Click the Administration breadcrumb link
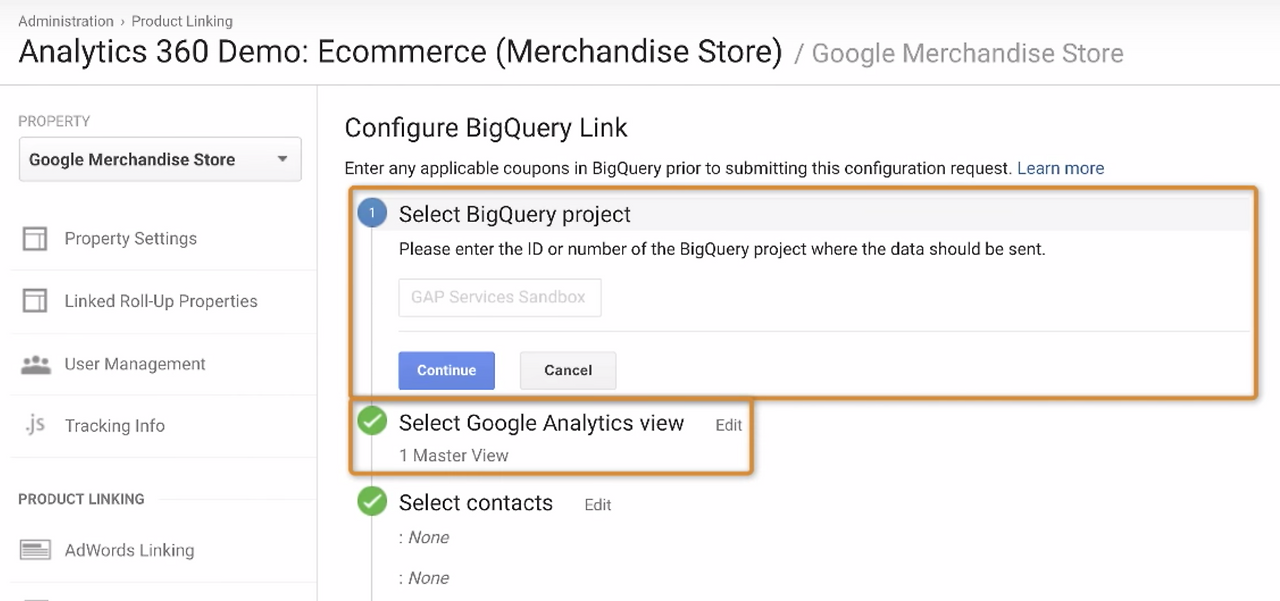 [66, 21]
